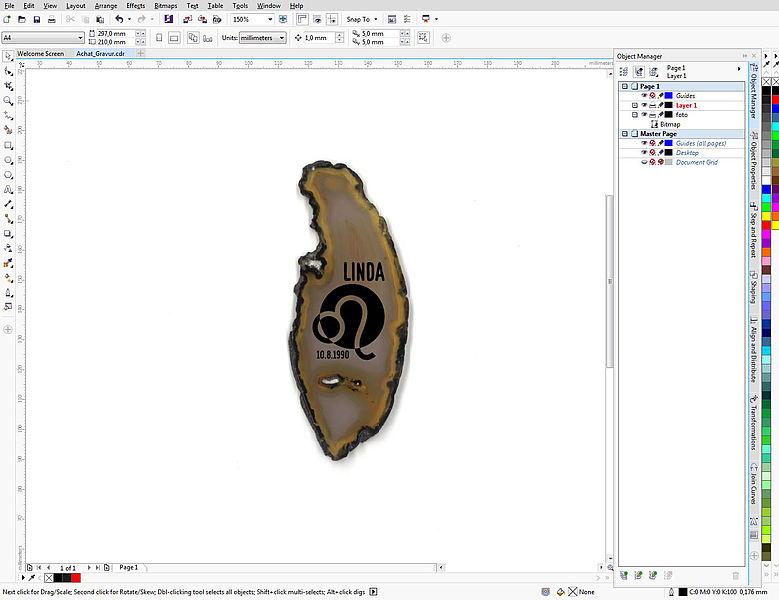Viewport: 779px width, 600px height.
Task: Pick the red swatch in document palette
Action: 76,578
